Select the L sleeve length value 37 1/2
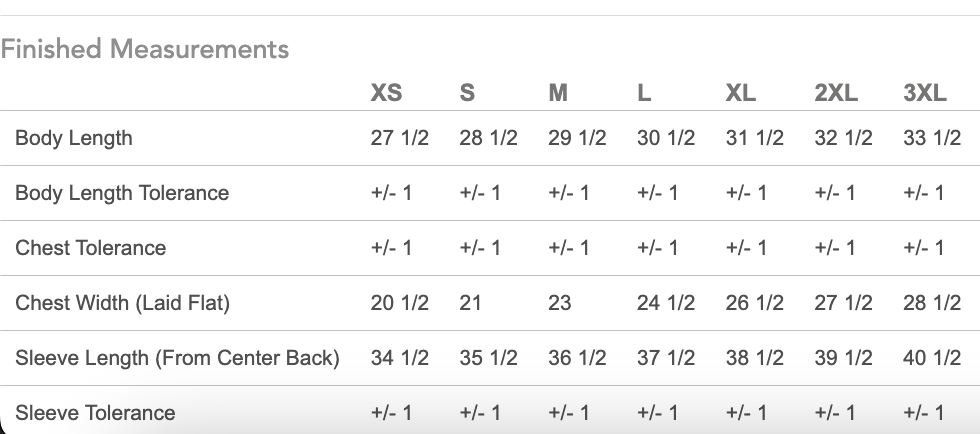The image size is (980, 434). click(666, 358)
